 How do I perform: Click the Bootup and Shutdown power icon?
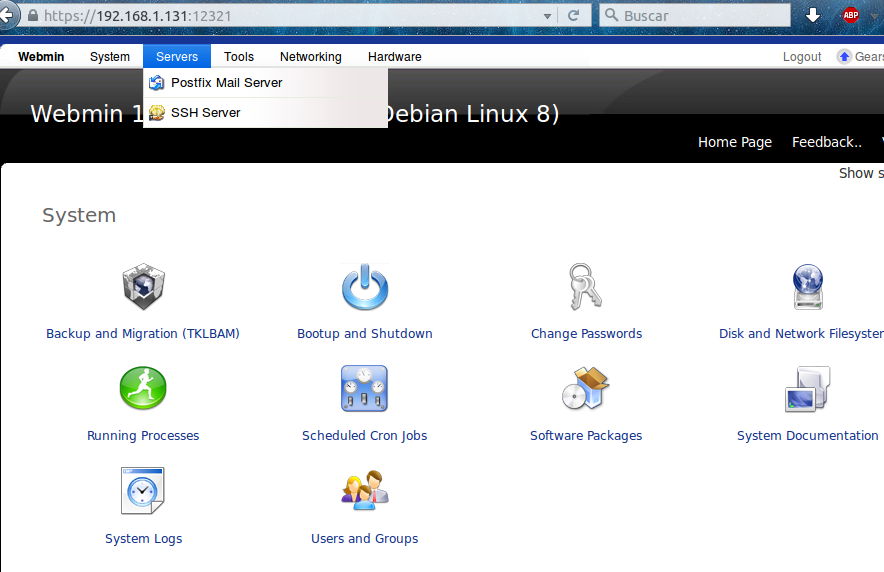364,289
